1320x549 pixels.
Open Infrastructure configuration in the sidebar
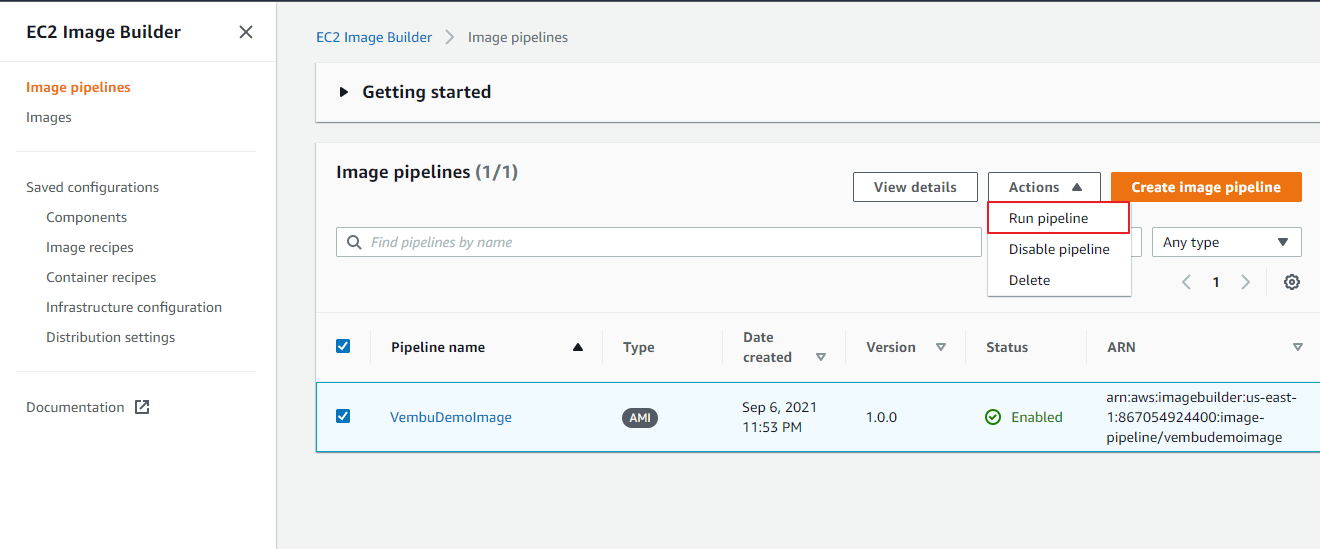[134, 307]
